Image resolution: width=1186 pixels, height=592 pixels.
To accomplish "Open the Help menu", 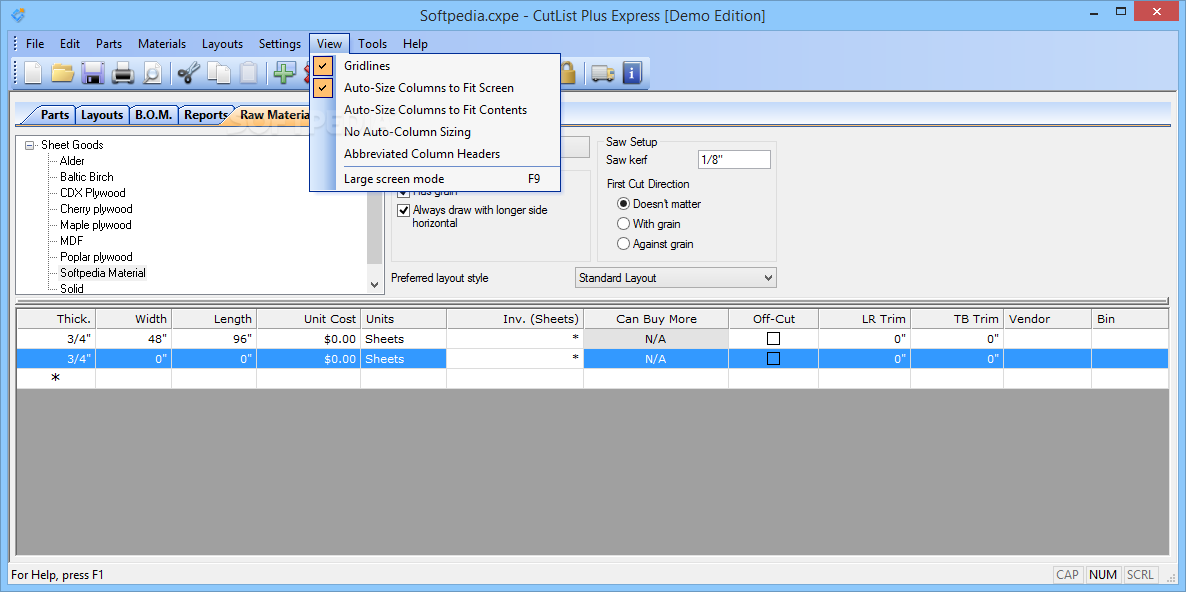I will tap(415, 44).
